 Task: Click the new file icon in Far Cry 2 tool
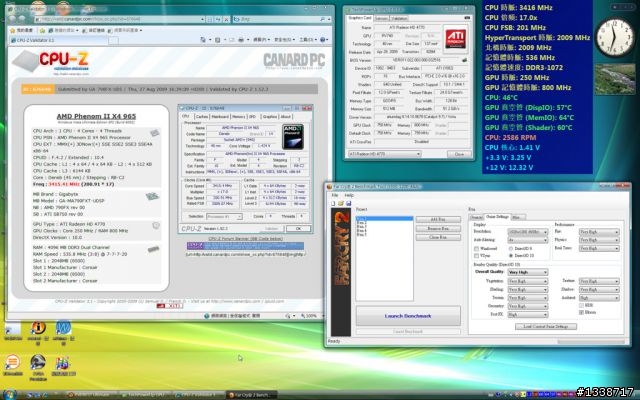coord(333,203)
